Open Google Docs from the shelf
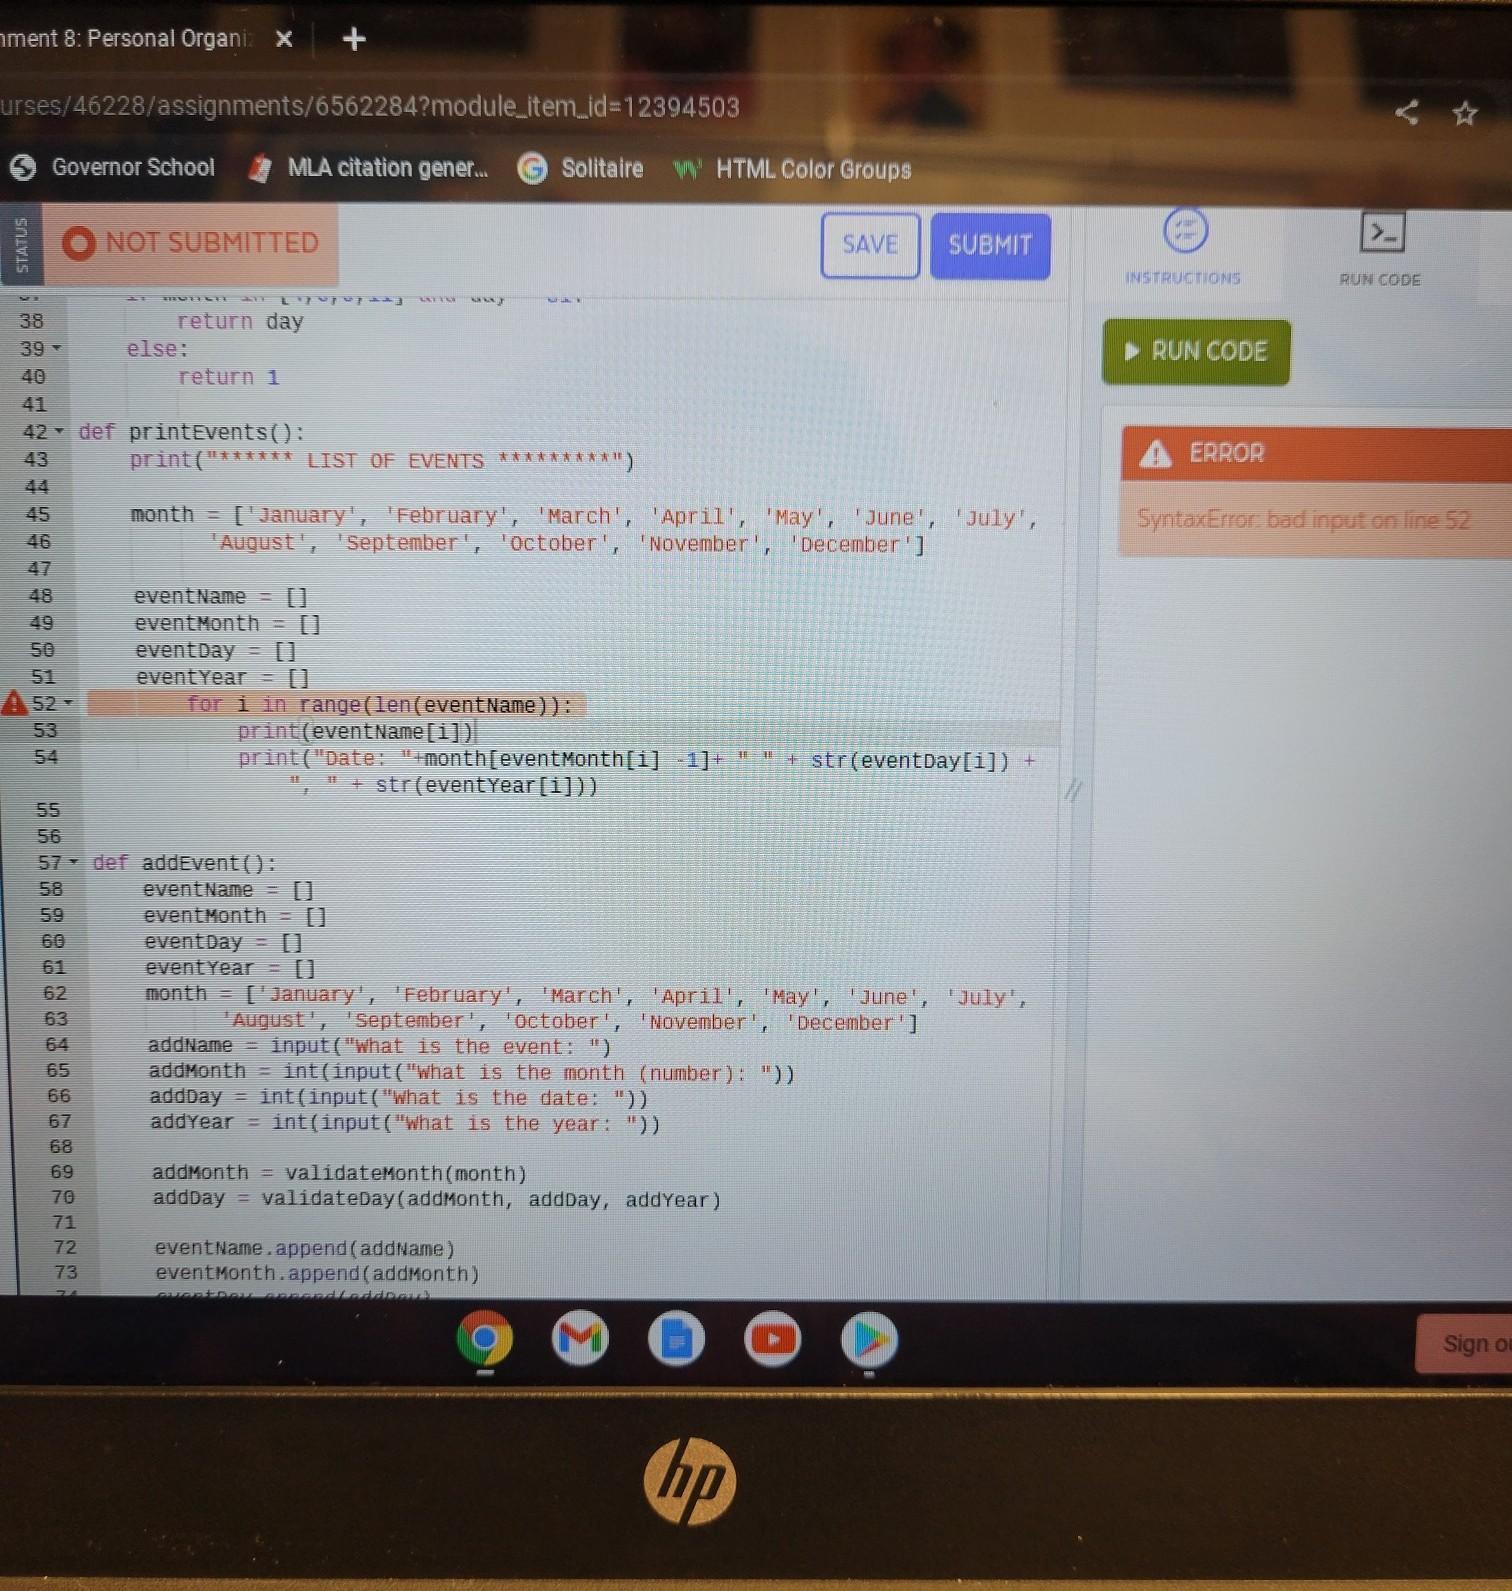This screenshot has height=1591, width=1512. (x=676, y=1338)
